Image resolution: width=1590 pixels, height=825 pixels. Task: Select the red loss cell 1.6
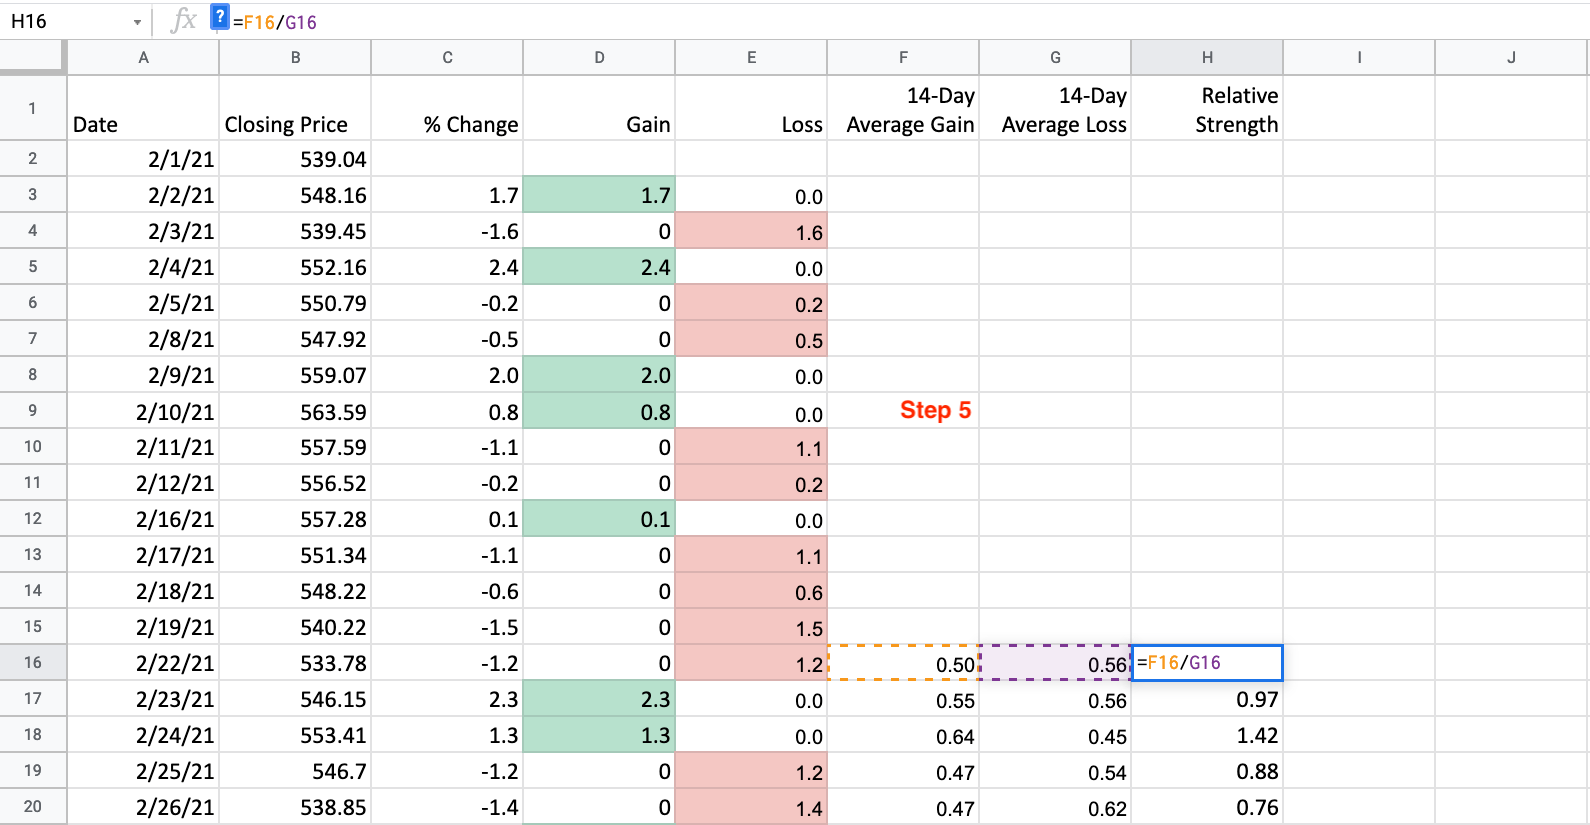[x=751, y=230]
